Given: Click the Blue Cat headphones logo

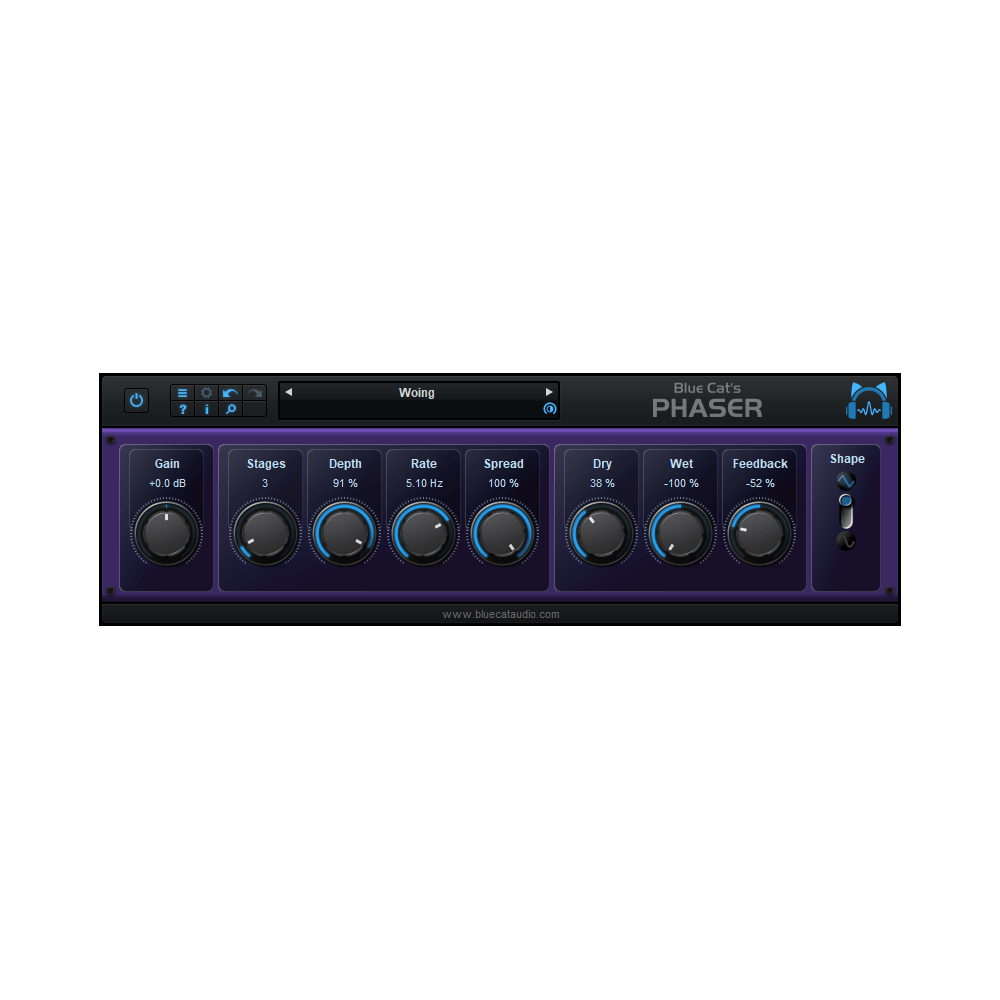Looking at the screenshot, I should (x=866, y=399).
